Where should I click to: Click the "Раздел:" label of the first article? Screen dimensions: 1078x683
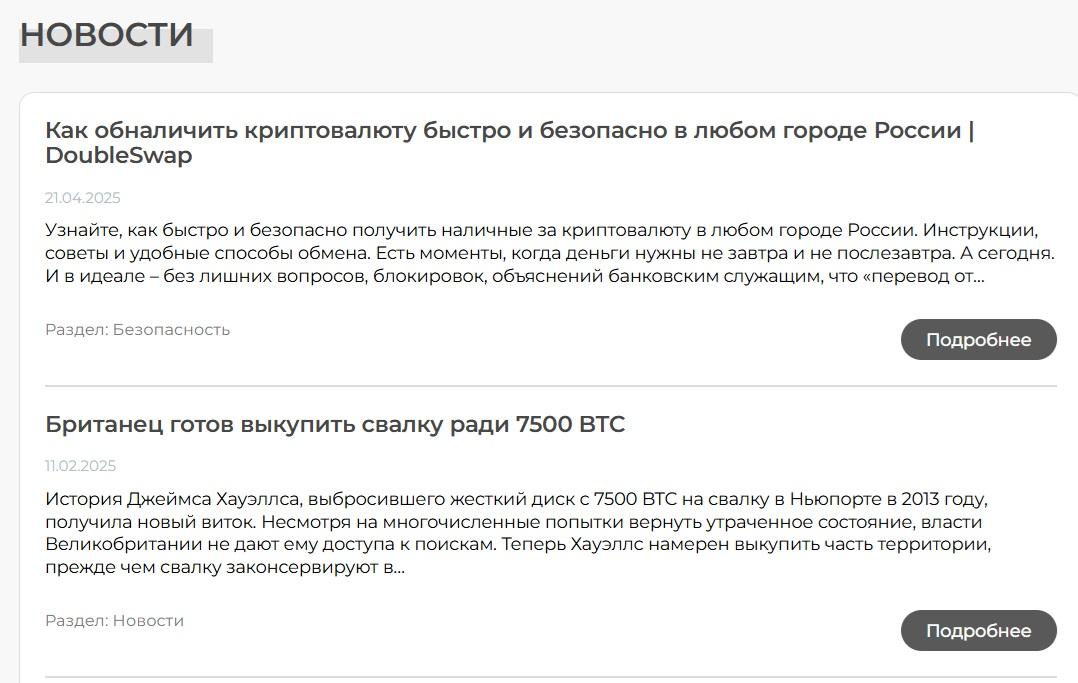[76, 328]
